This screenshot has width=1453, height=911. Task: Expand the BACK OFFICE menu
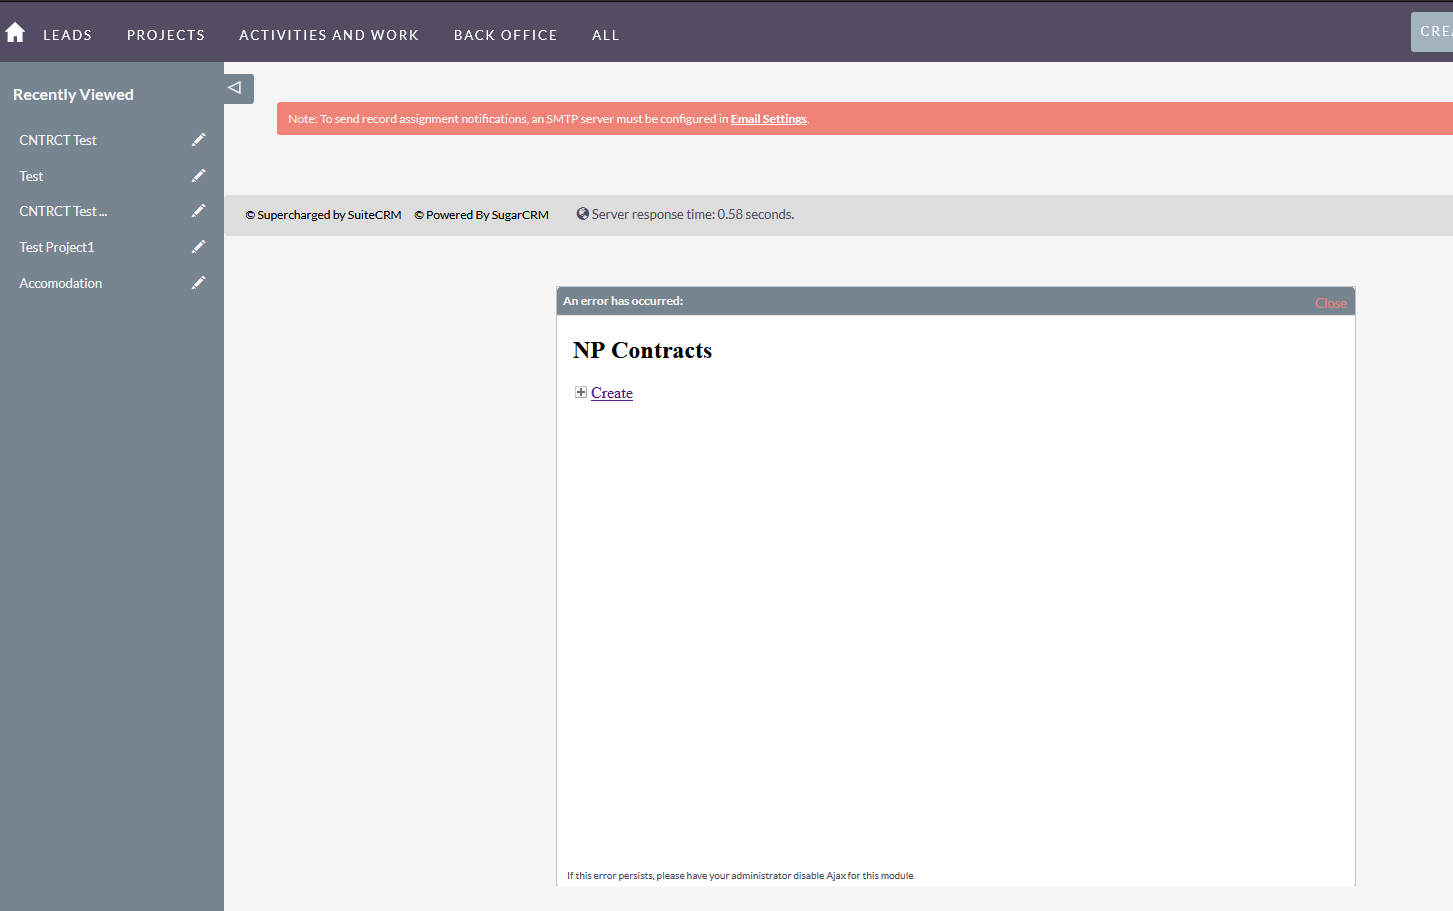pos(505,35)
